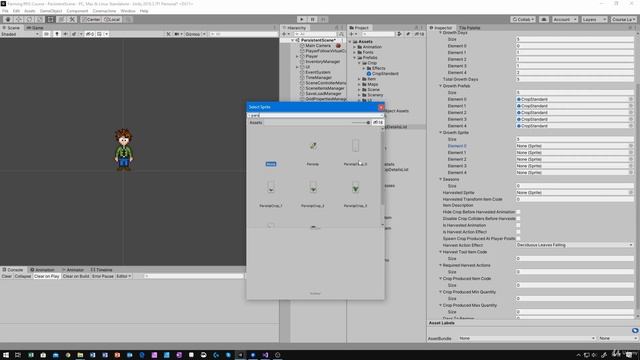This screenshot has height=360, width=640.
Task: Click the Step frame button
Action: click(323, 20)
